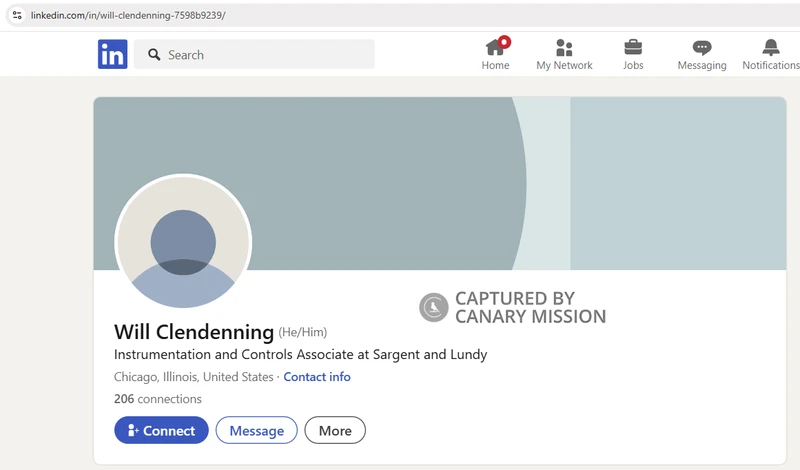The height and width of the screenshot is (470, 800).
Task: Open My Network icon
Action: click(564, 47)
